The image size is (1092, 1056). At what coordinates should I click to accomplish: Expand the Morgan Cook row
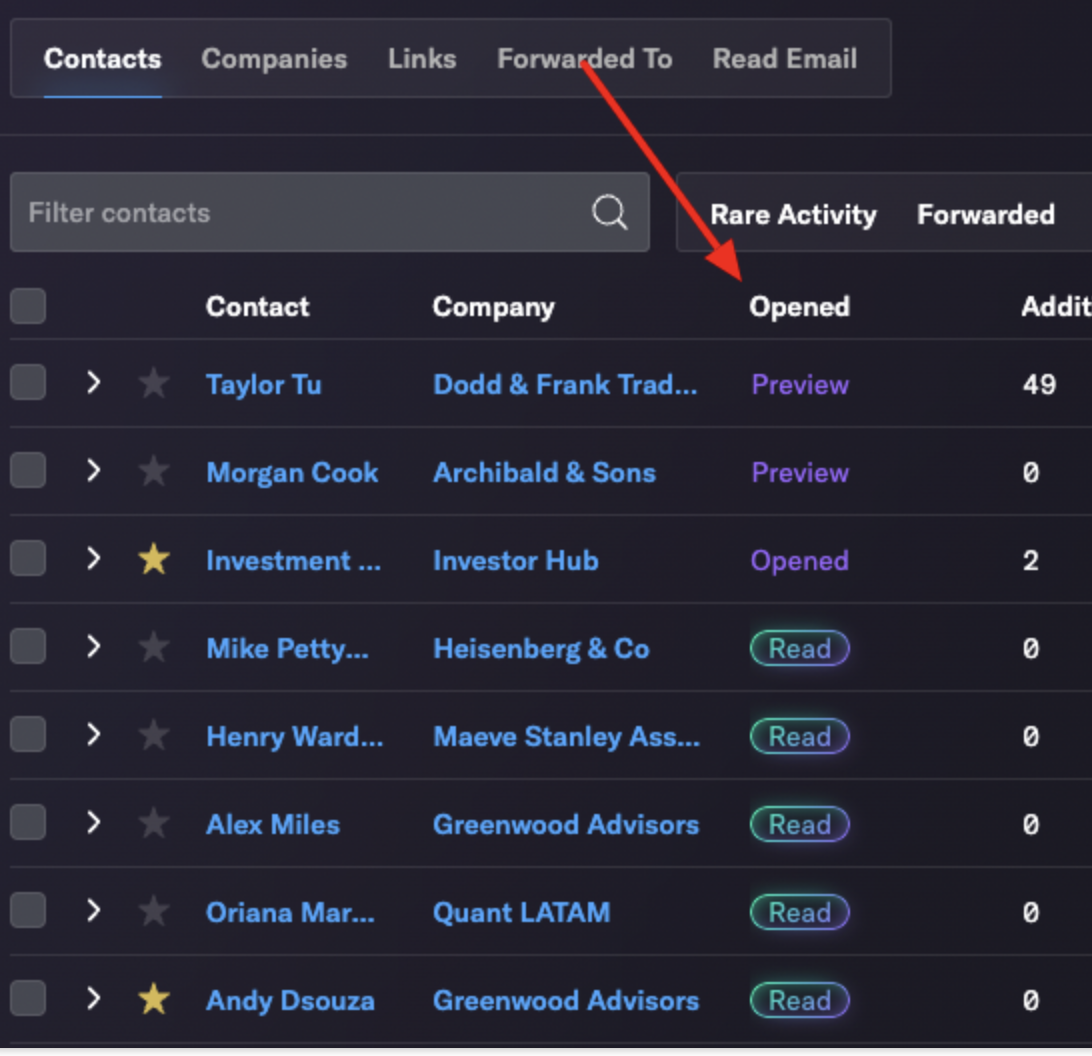pos(94,470)
